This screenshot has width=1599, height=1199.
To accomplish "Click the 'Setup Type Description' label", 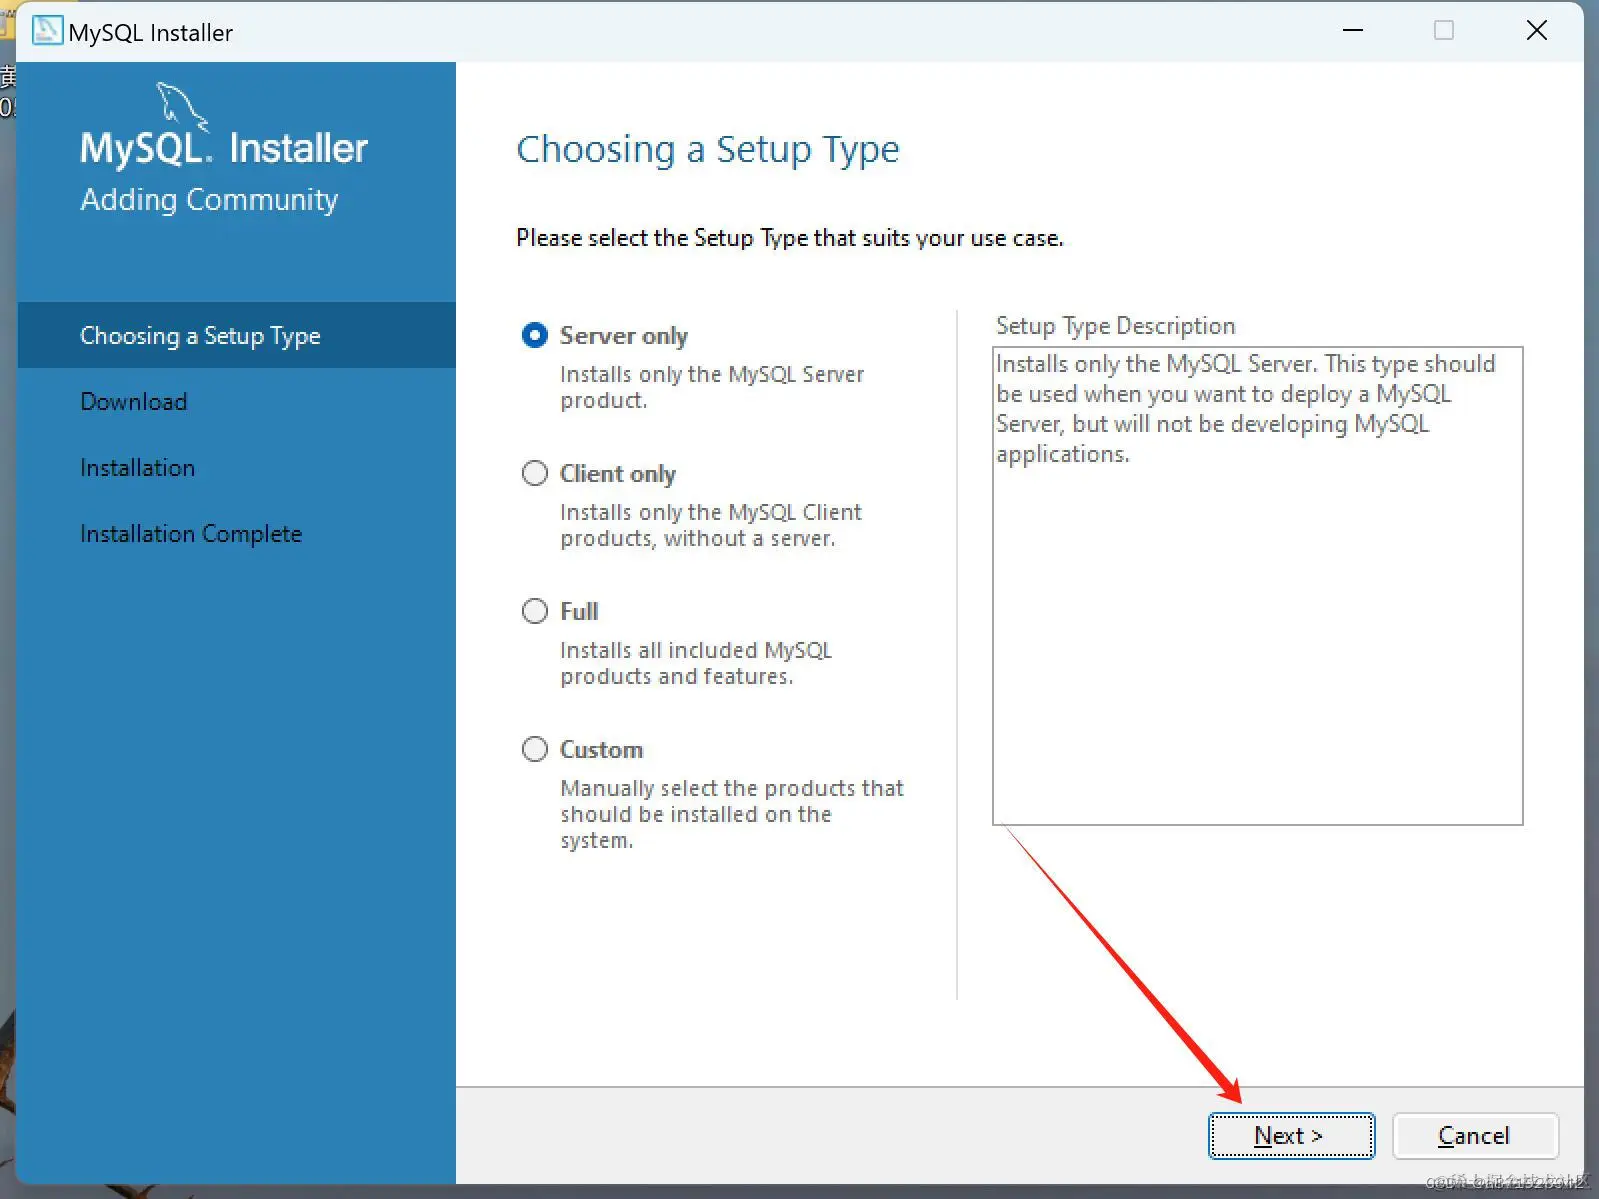I will pos(1115,326).
